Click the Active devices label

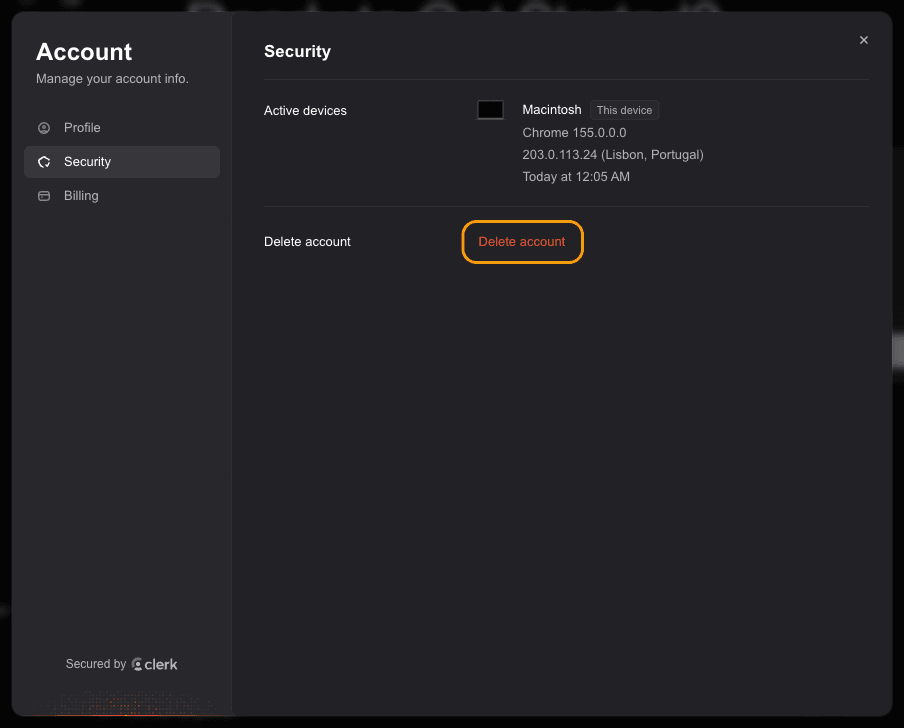point(305,111)
